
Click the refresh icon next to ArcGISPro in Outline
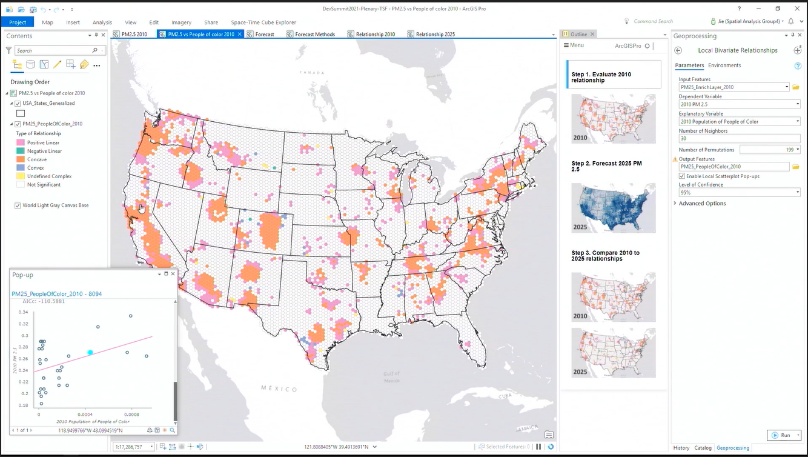647,46
